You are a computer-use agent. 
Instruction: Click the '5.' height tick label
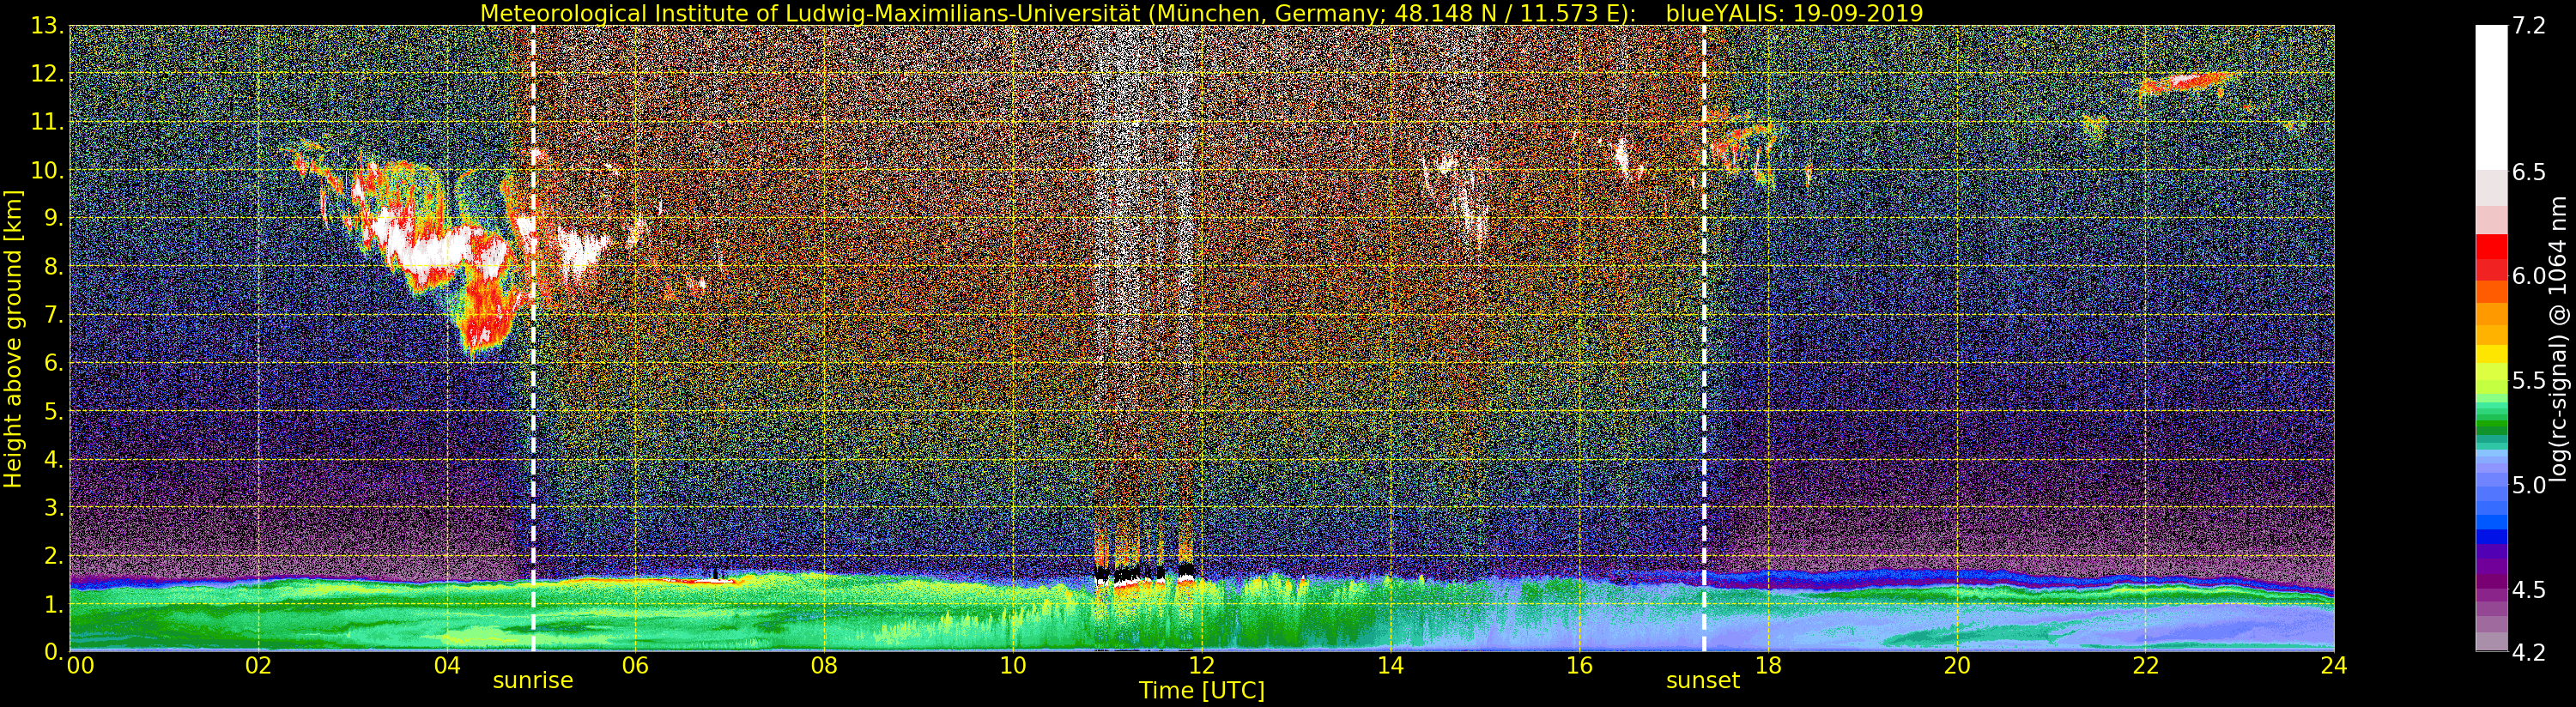(53, 411)
